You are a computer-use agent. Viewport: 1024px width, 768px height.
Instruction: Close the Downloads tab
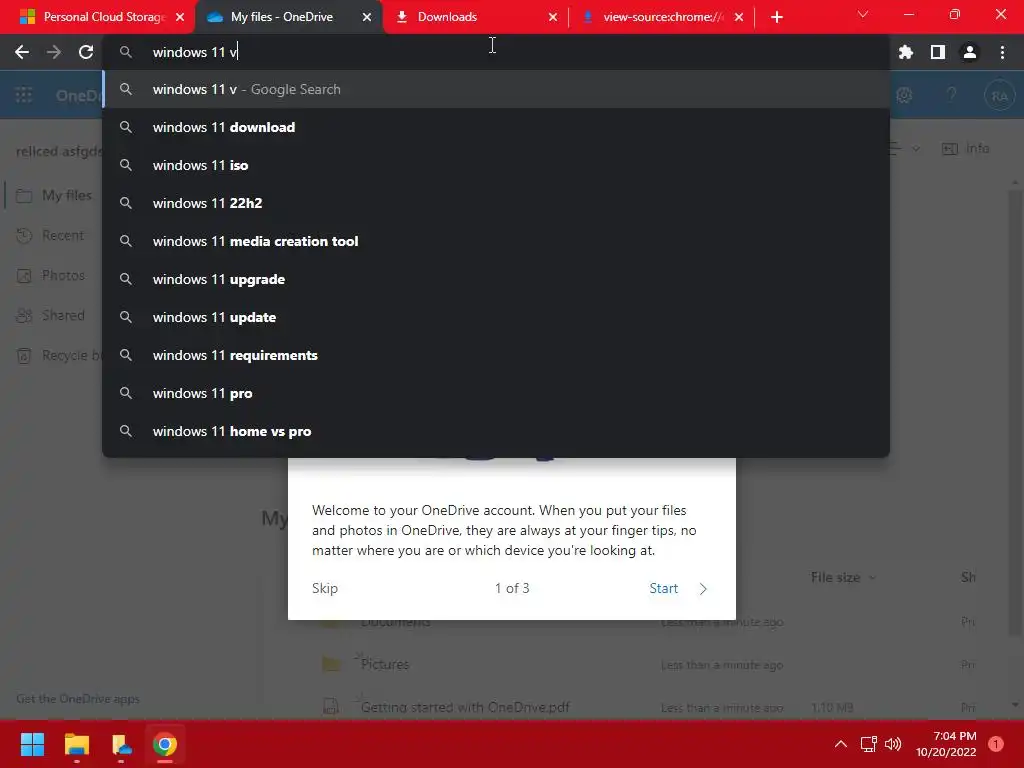[553, 17]
